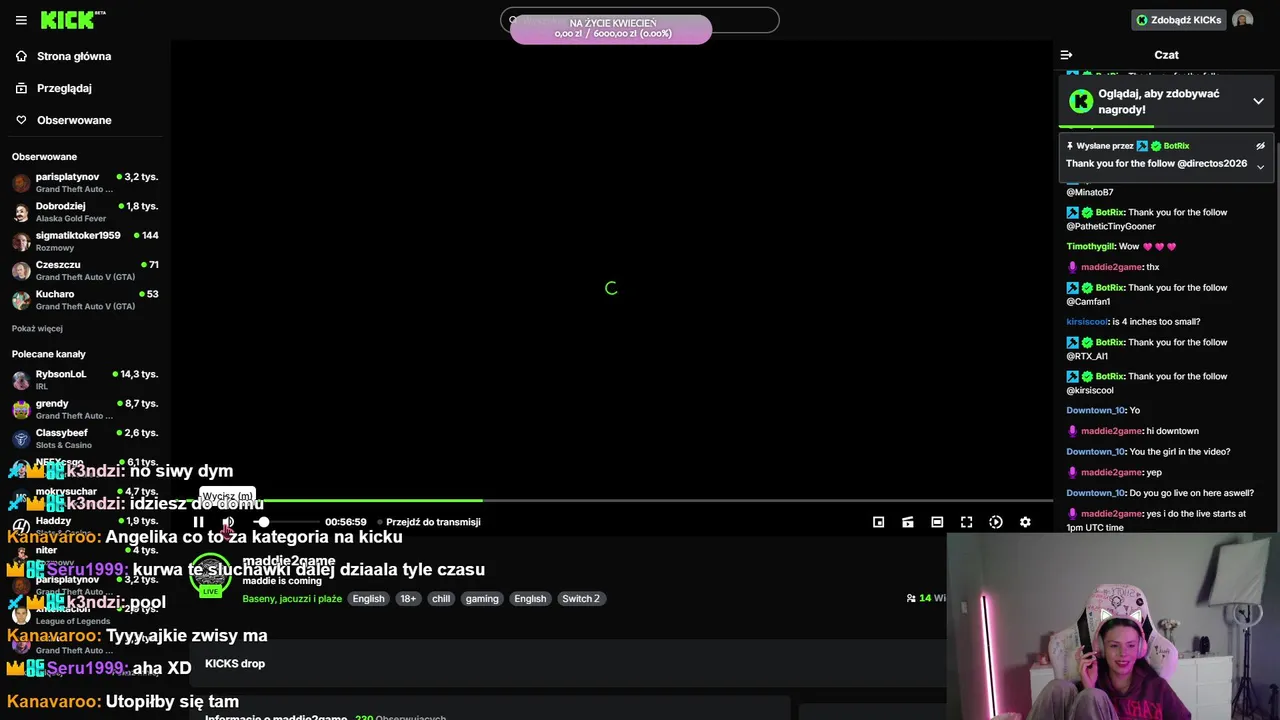This screenshot has height=720, width=1280.
Task: Click the chill tag
Action: [x=441, y=599]
